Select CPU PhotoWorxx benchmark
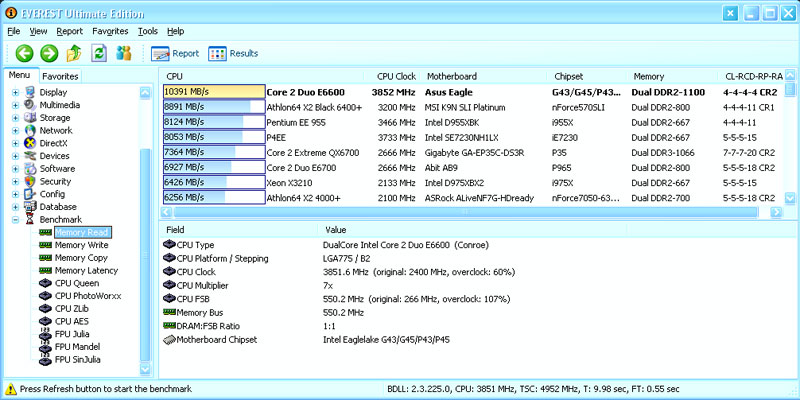The width and height of the screenshot is (800, 400). [x=88, y=296]
